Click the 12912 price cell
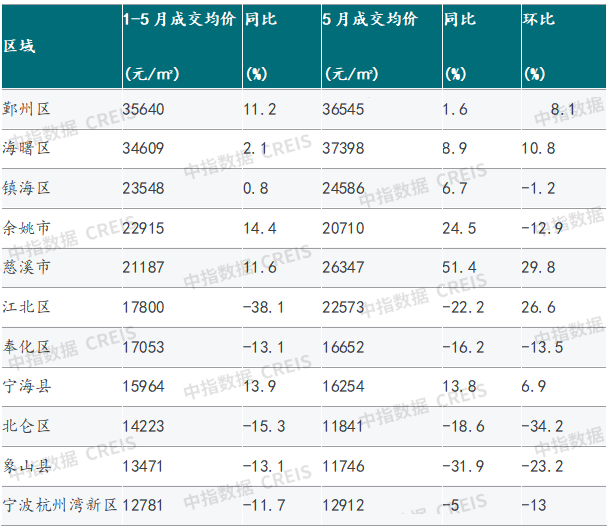This screenshot has width=608, height=527. point(346,503)
